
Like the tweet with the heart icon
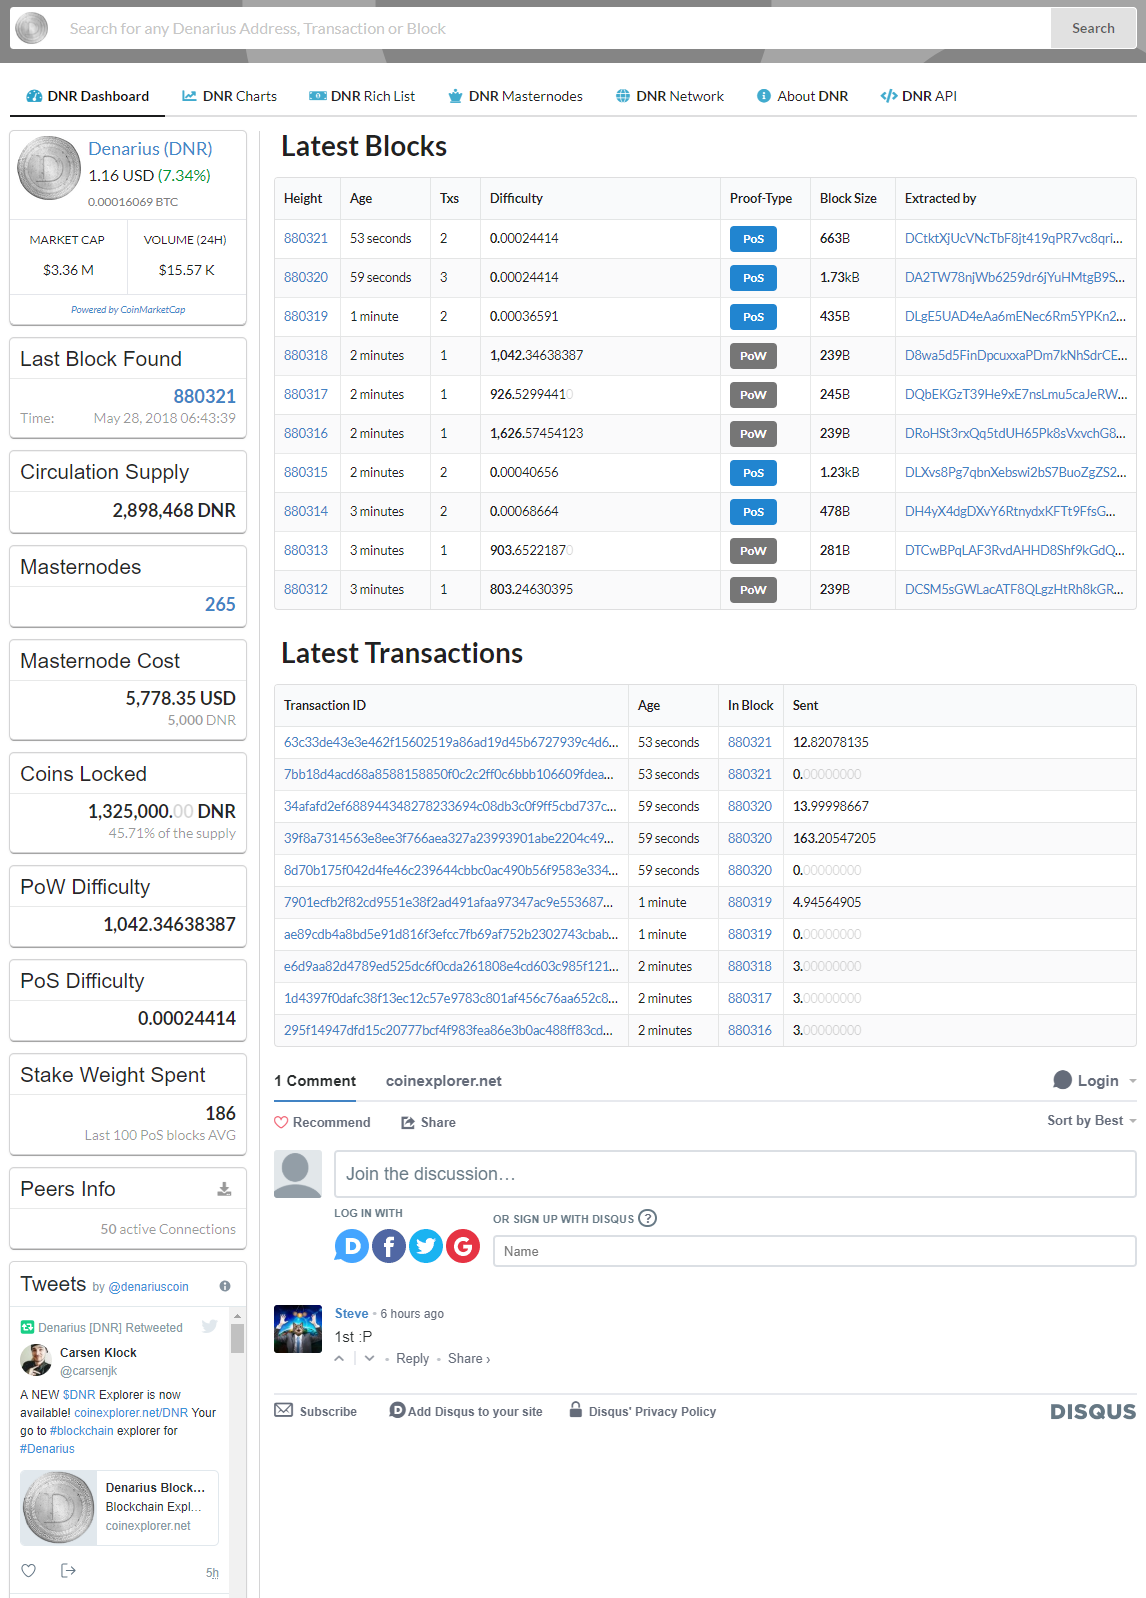click(29, 1571)
